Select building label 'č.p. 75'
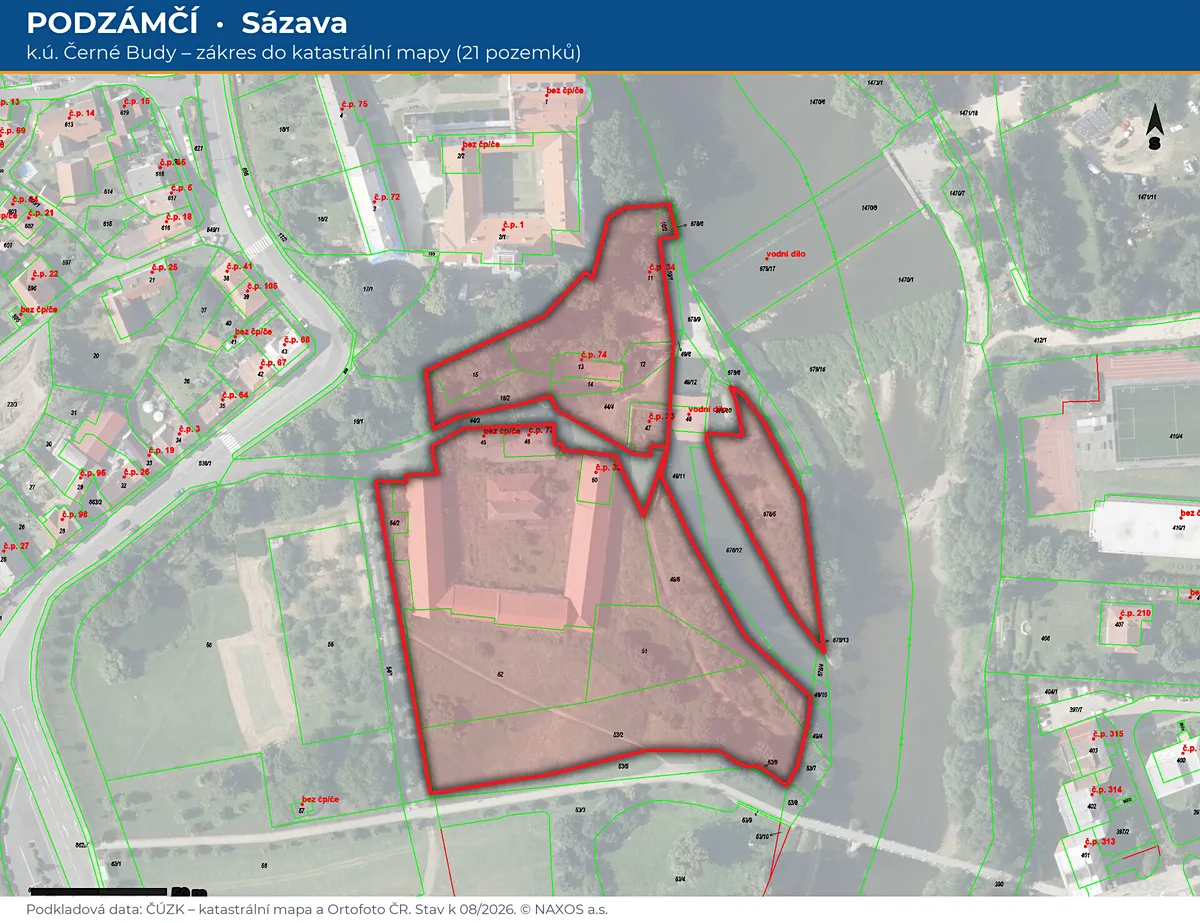1200x923 pixels. pyautogui.click(x=355, y=104)
